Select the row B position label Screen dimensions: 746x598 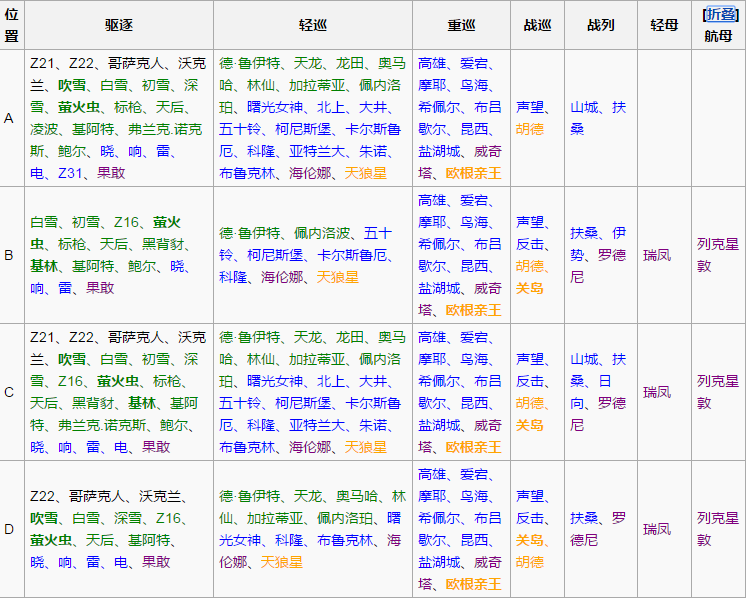[x=9, y=255]
